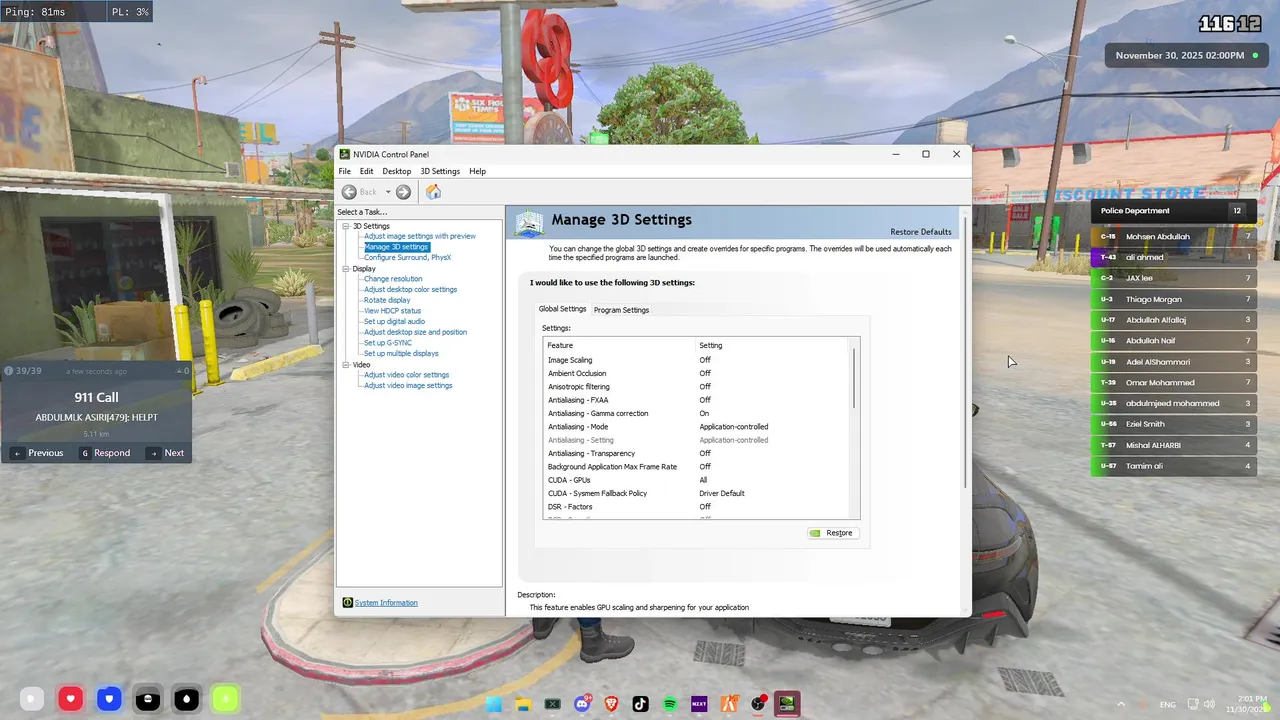Collapse the 3D Settings tree node
This screenshot has height=720, width=1280.
(346, 226)
